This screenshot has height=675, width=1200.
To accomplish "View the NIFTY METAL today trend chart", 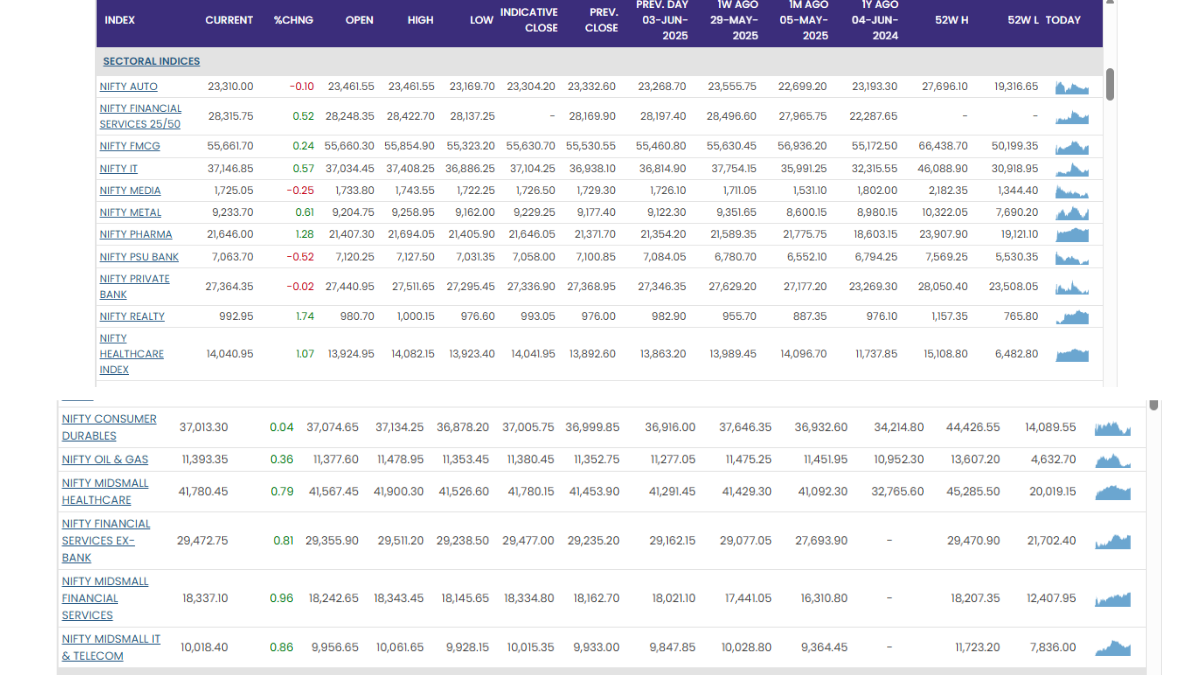I will point(1071,213).
